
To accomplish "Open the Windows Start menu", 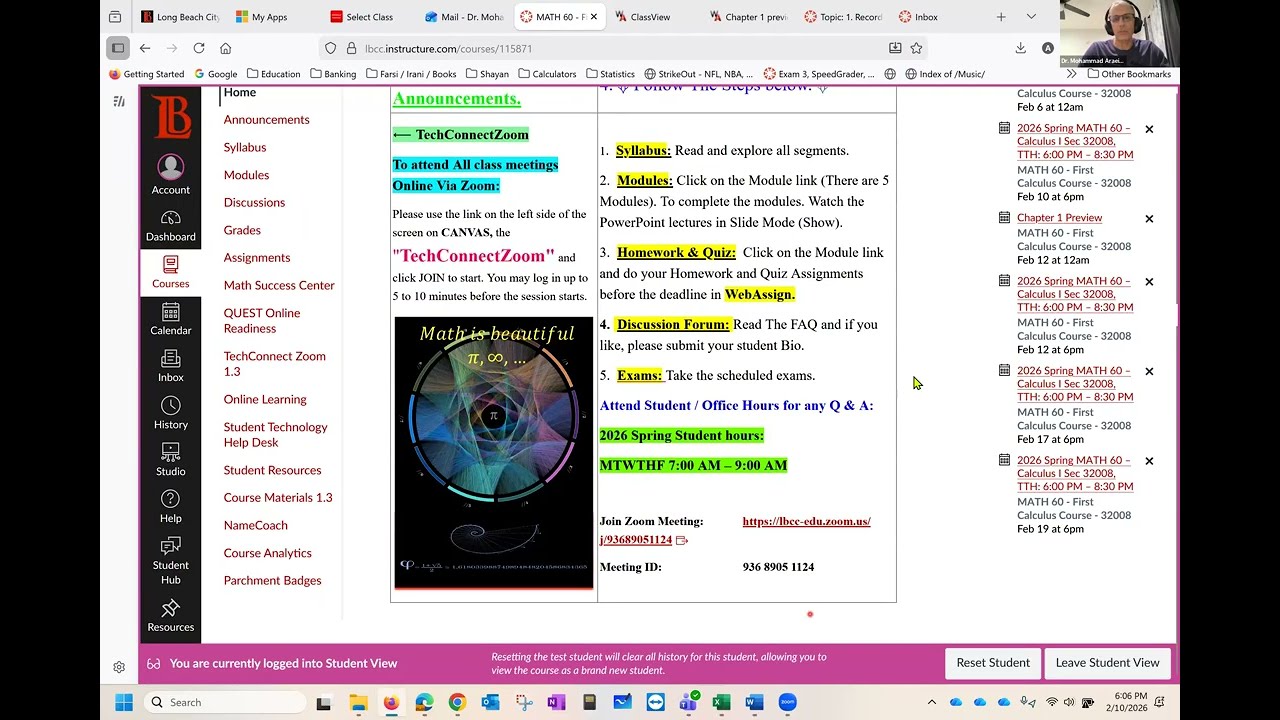I will coord(124,703).
